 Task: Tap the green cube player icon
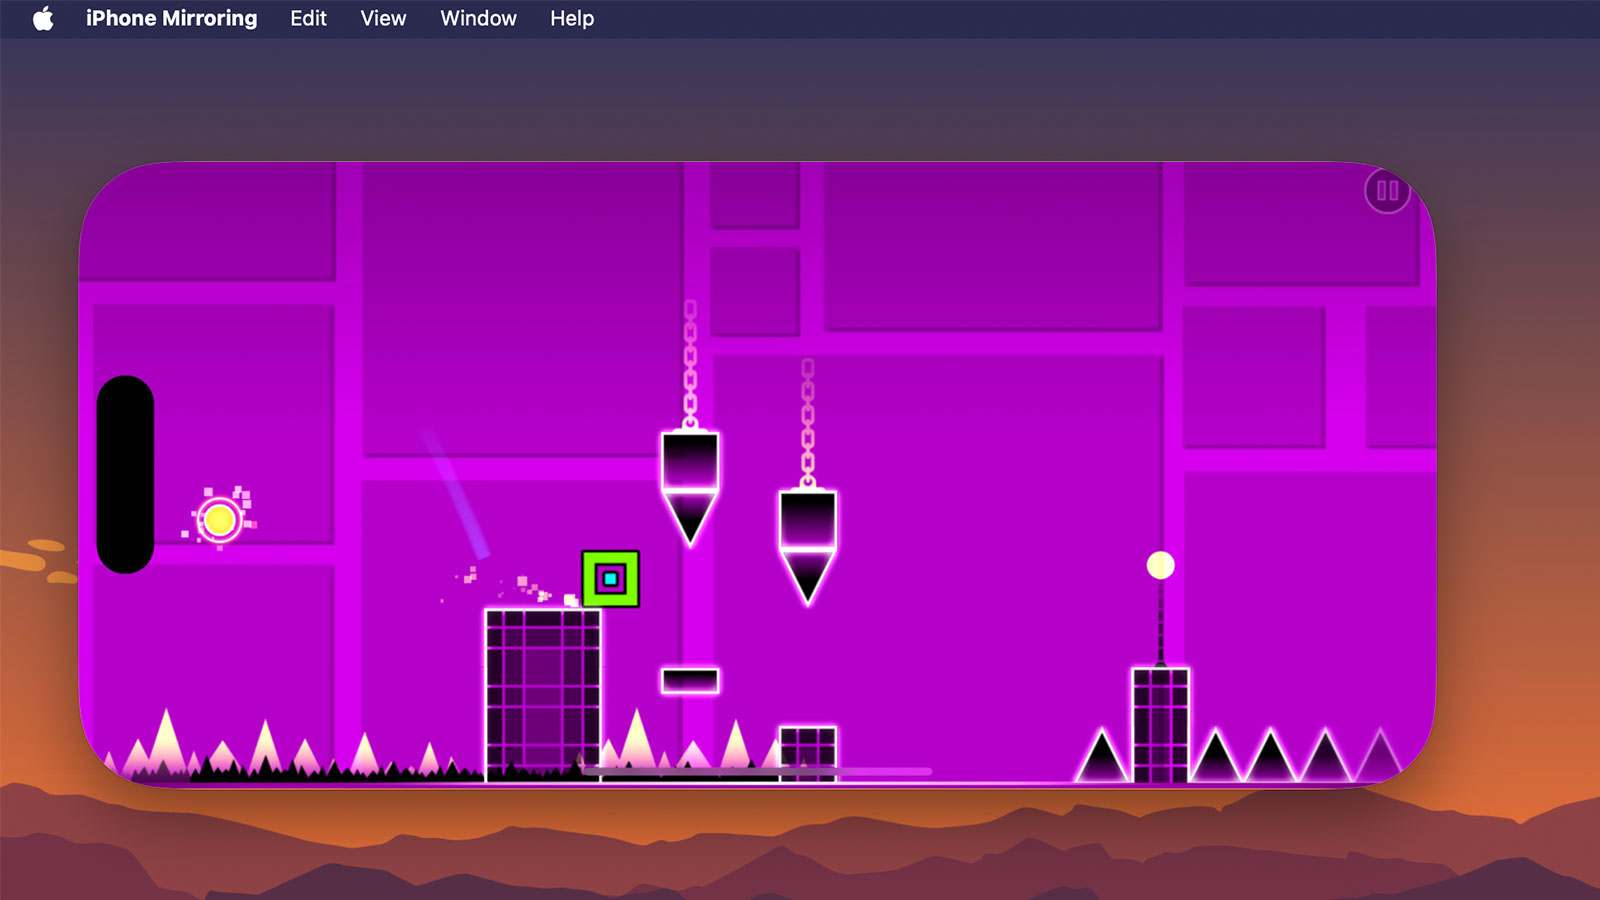tap(610, 578)
